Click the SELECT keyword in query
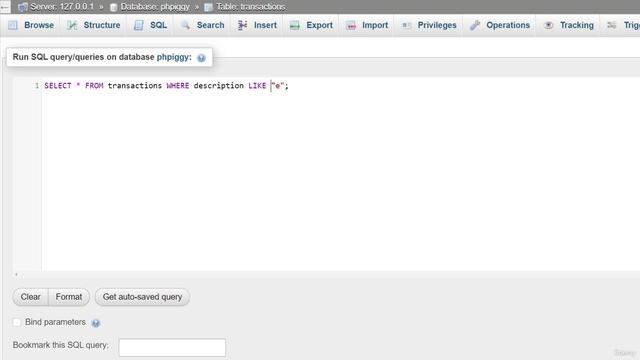This screenshot has width=640, height=360. click(58, 86)
